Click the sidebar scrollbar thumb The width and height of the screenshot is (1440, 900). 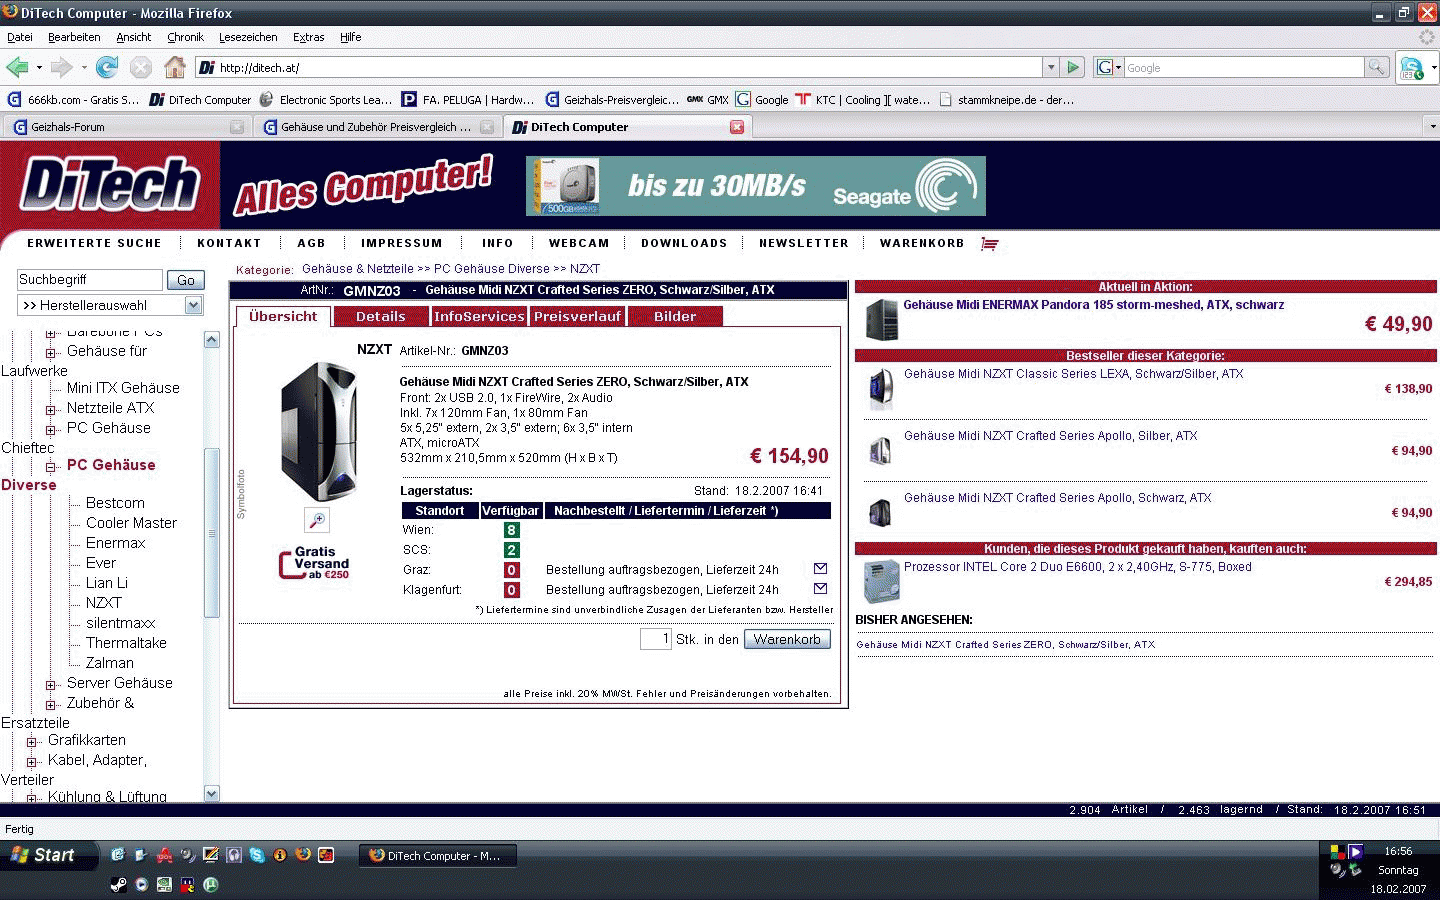pyautogui.click(x=211, y=533)
